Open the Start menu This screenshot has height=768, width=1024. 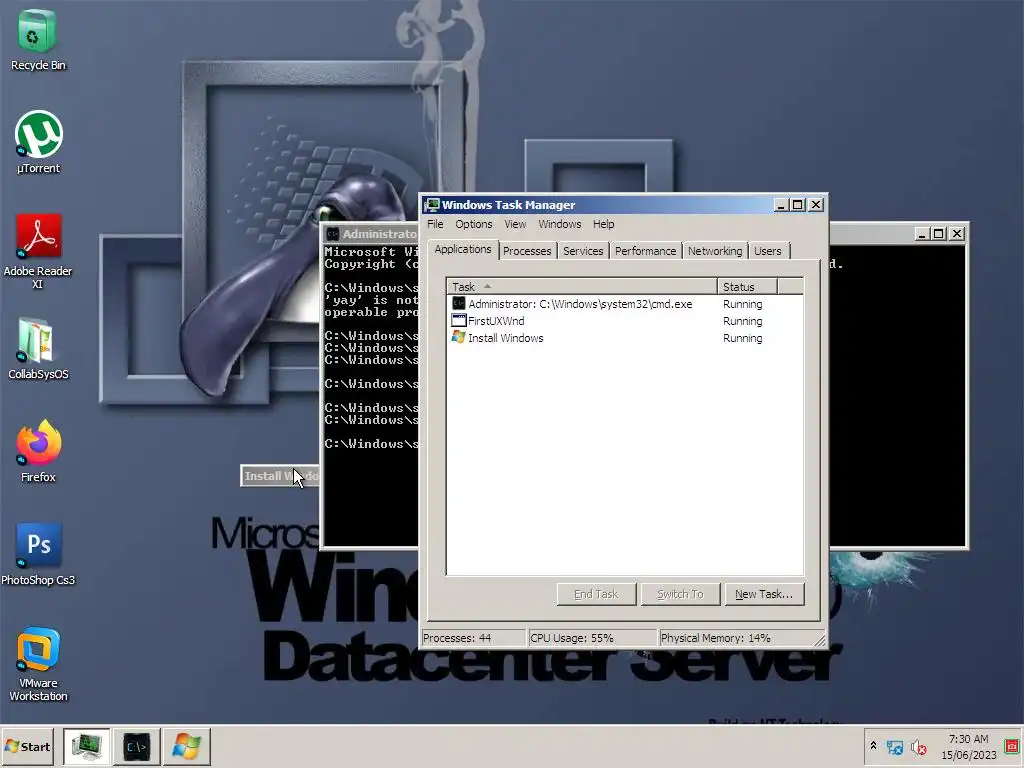coord(27,746)
